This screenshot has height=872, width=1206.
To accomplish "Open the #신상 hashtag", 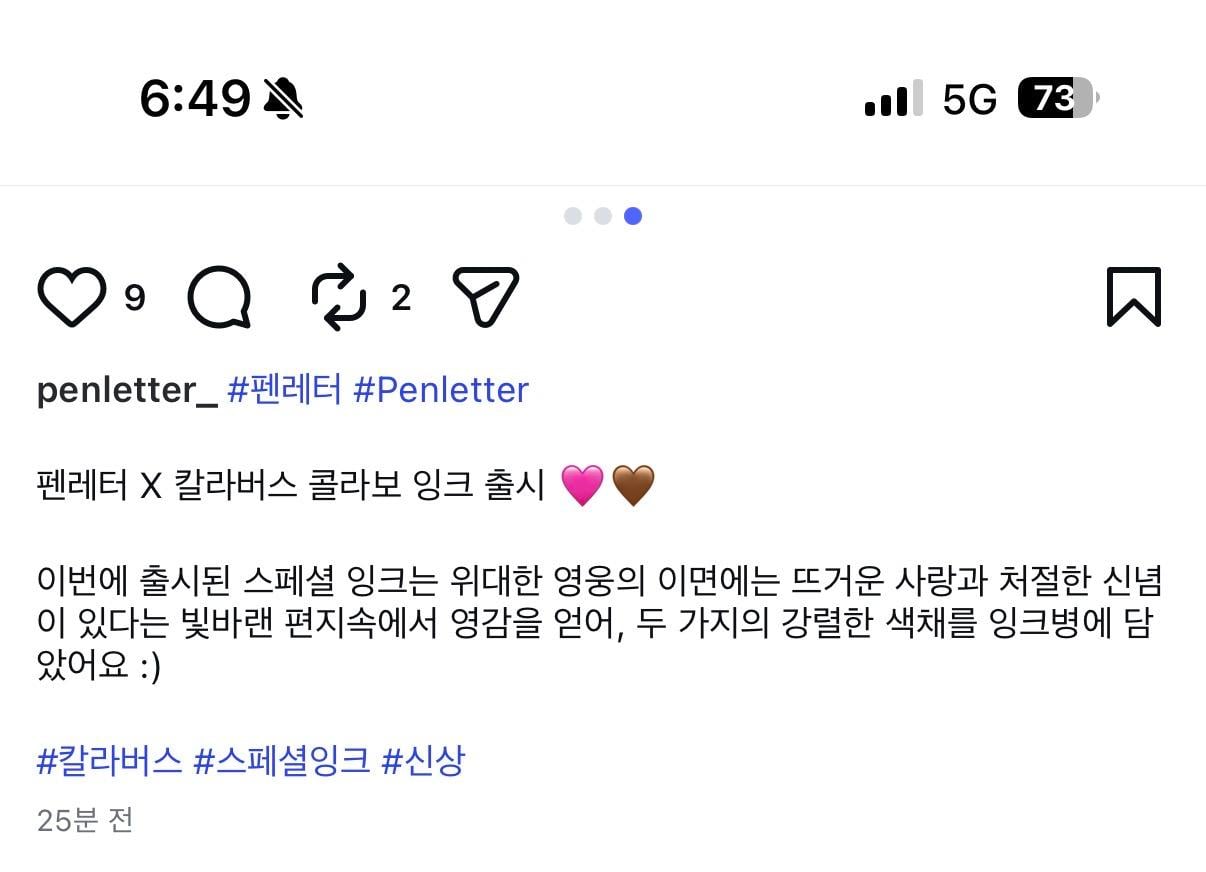I will point(423,762).
